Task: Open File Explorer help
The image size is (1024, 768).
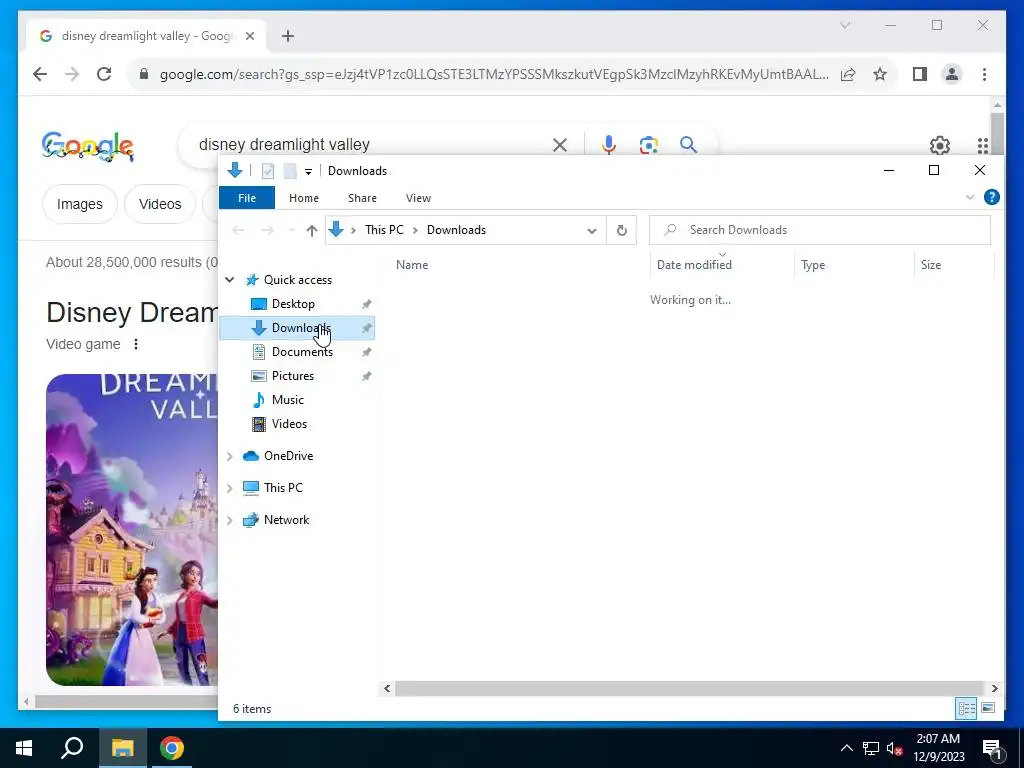Action: point(991,197)
